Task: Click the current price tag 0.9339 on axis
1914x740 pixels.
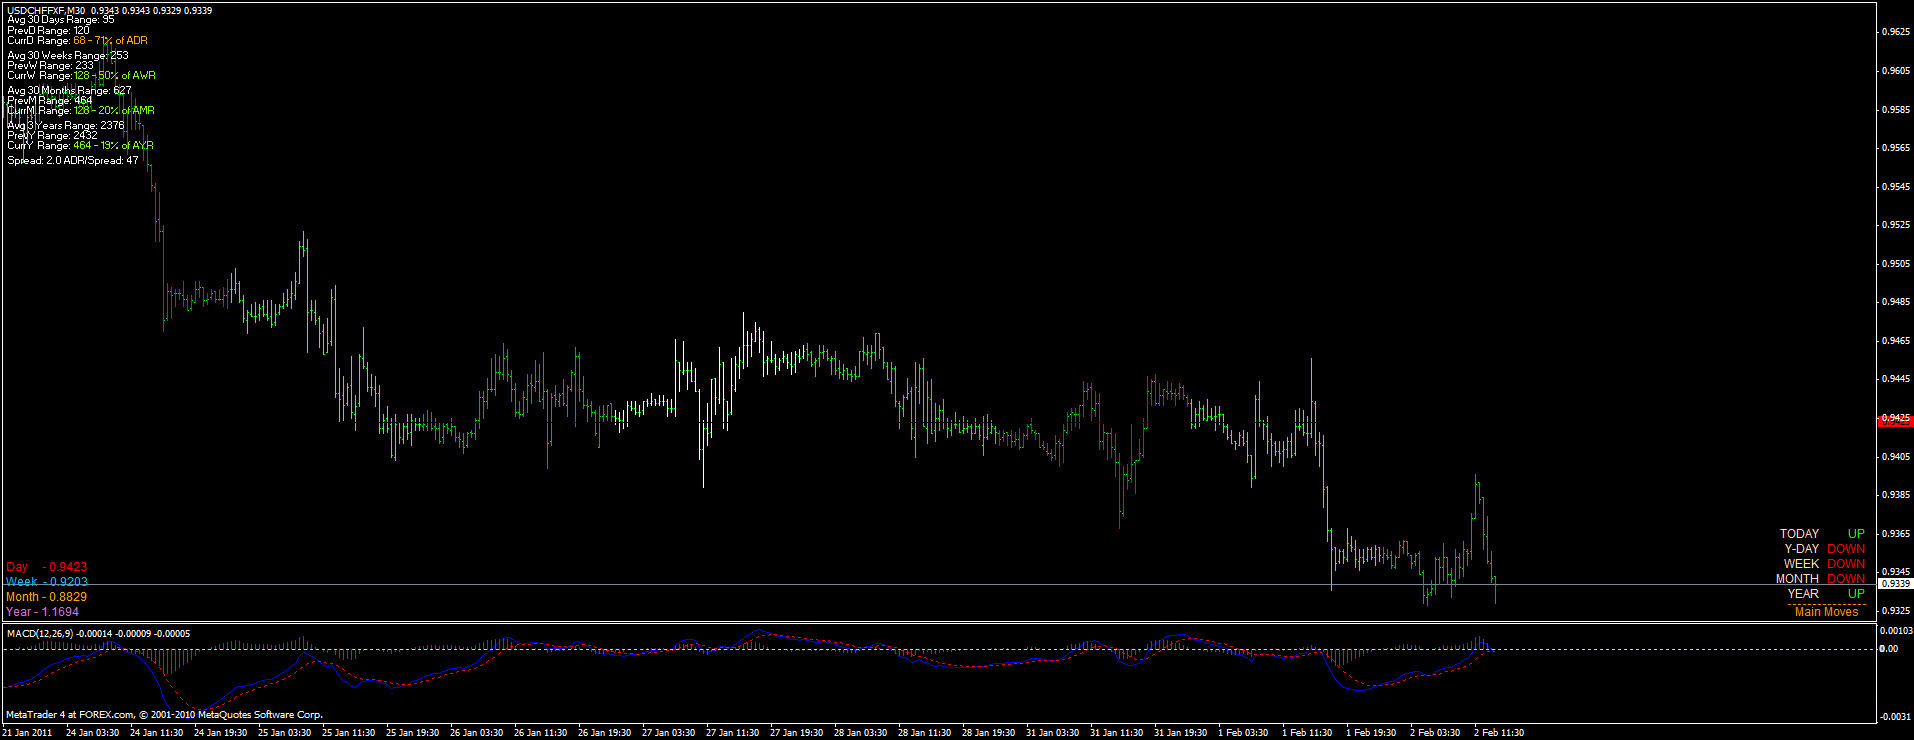Action: (x=1896, y=583)
